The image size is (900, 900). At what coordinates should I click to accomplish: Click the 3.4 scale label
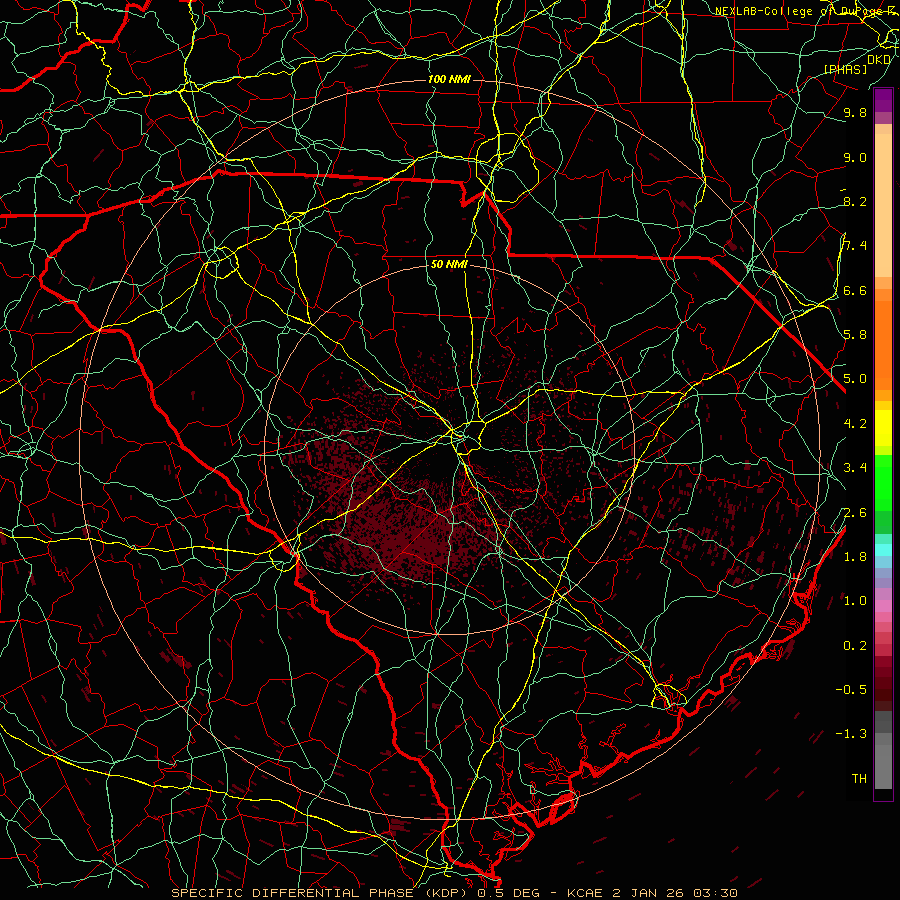point(855,468)
